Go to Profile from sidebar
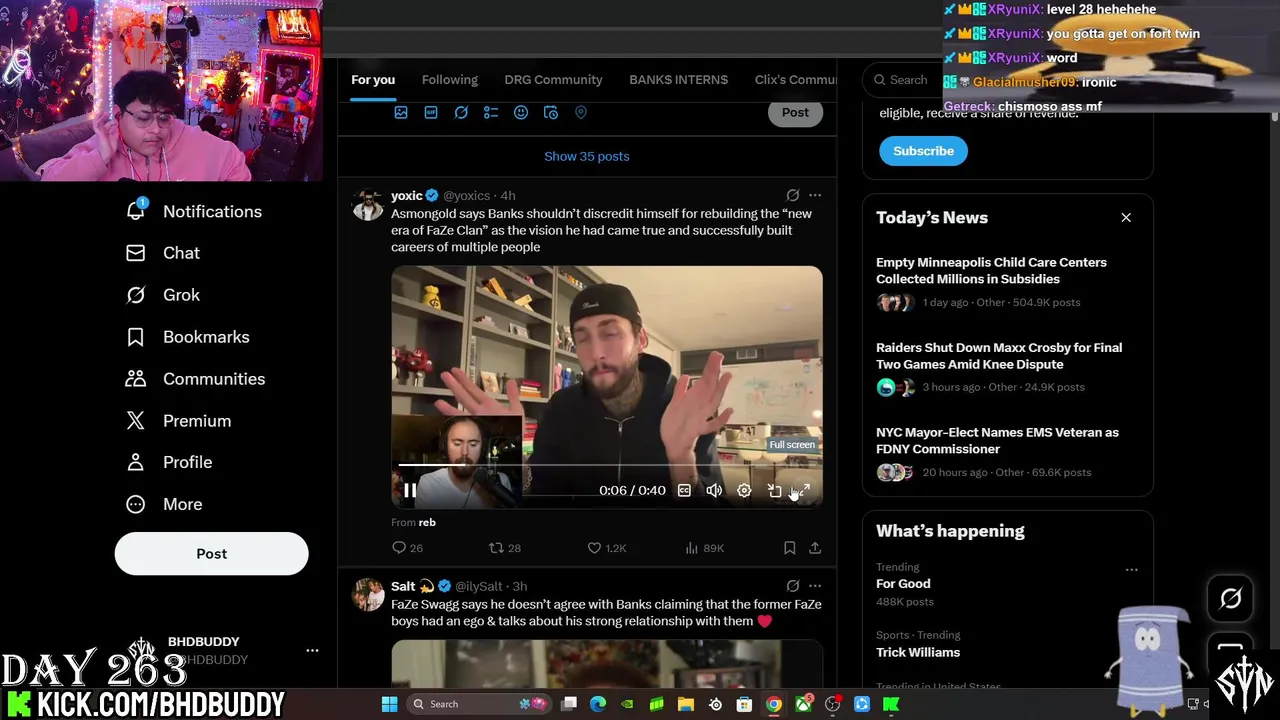1280x720 pixels. tap(168, 462)
